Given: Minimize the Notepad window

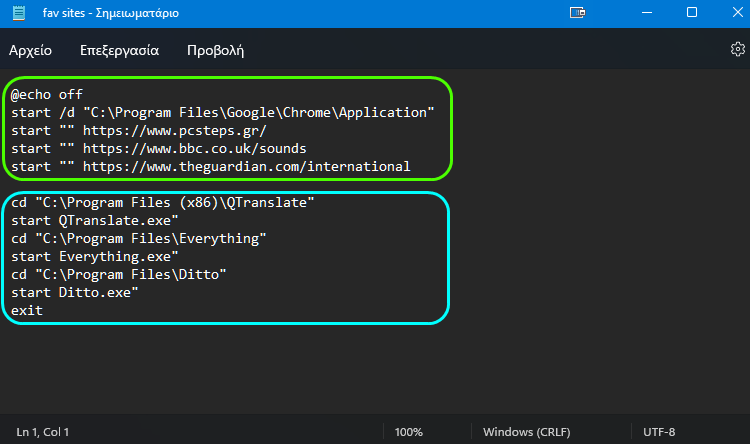Looking at the screenshot, I should (647, 12).
